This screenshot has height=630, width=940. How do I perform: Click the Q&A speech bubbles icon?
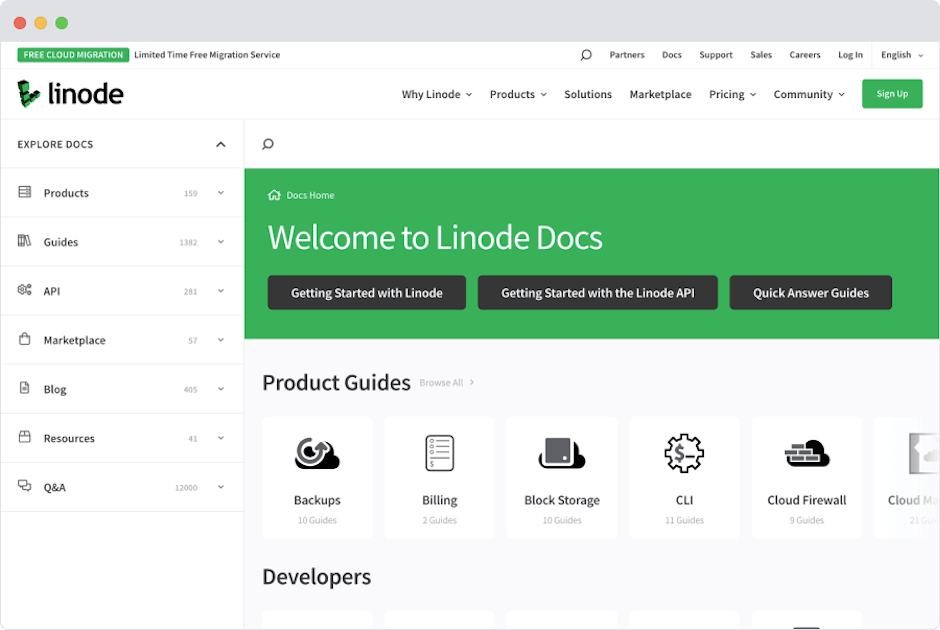point(24,487)
